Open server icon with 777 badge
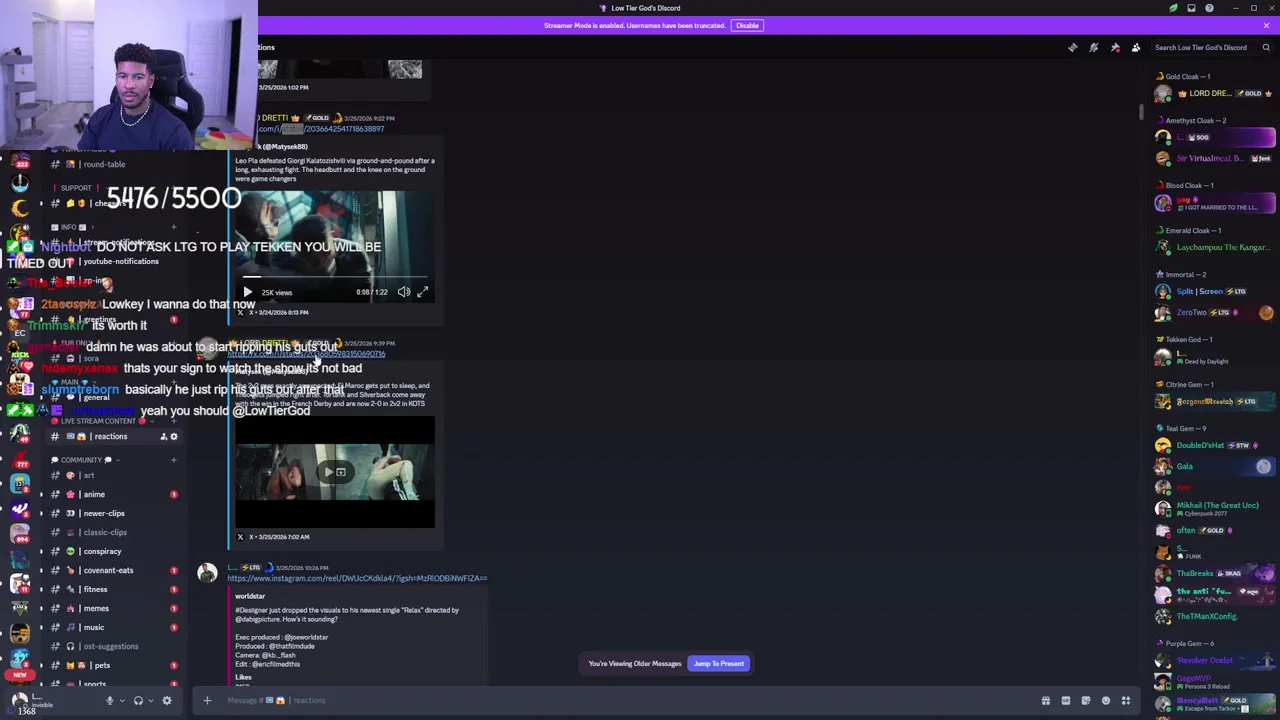This screenshot has height=720, width=1280. point(20,458)
